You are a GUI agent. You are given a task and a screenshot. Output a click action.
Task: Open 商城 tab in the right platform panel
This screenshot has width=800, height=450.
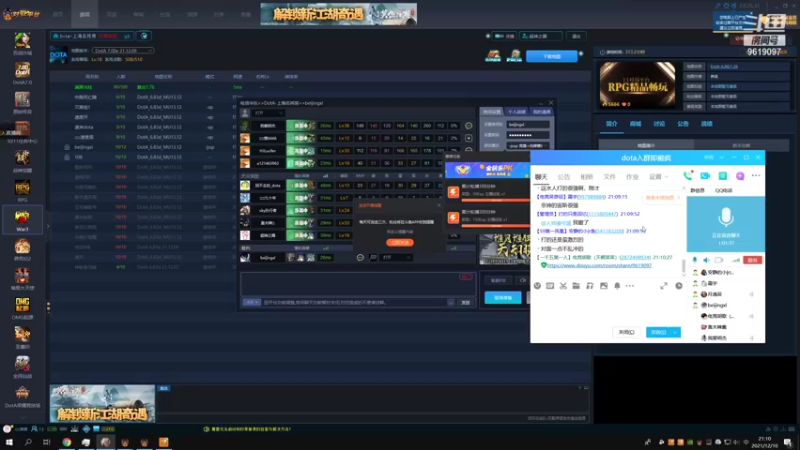click(x=635, y=124)
